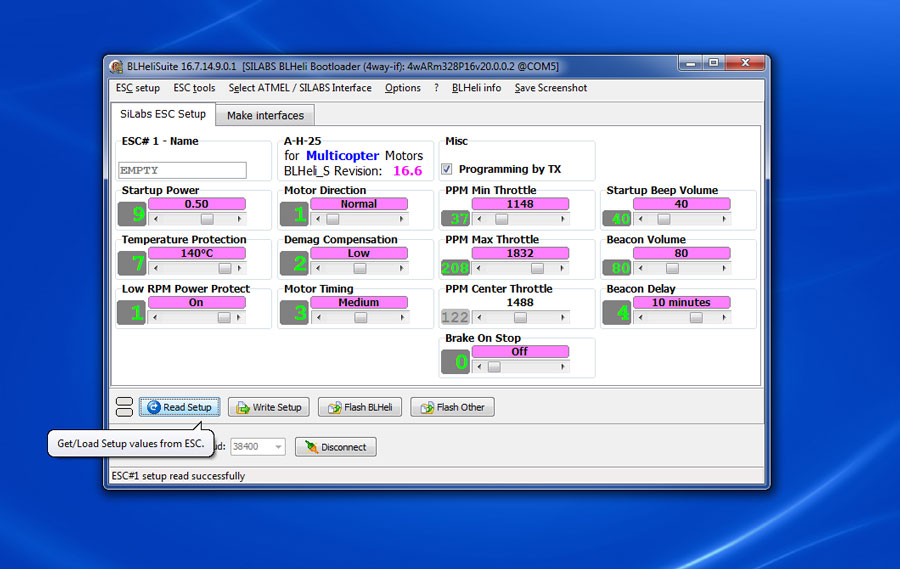Click the ESC name input field
This screenshot has height=569, width=900.
tap(183, 171)
